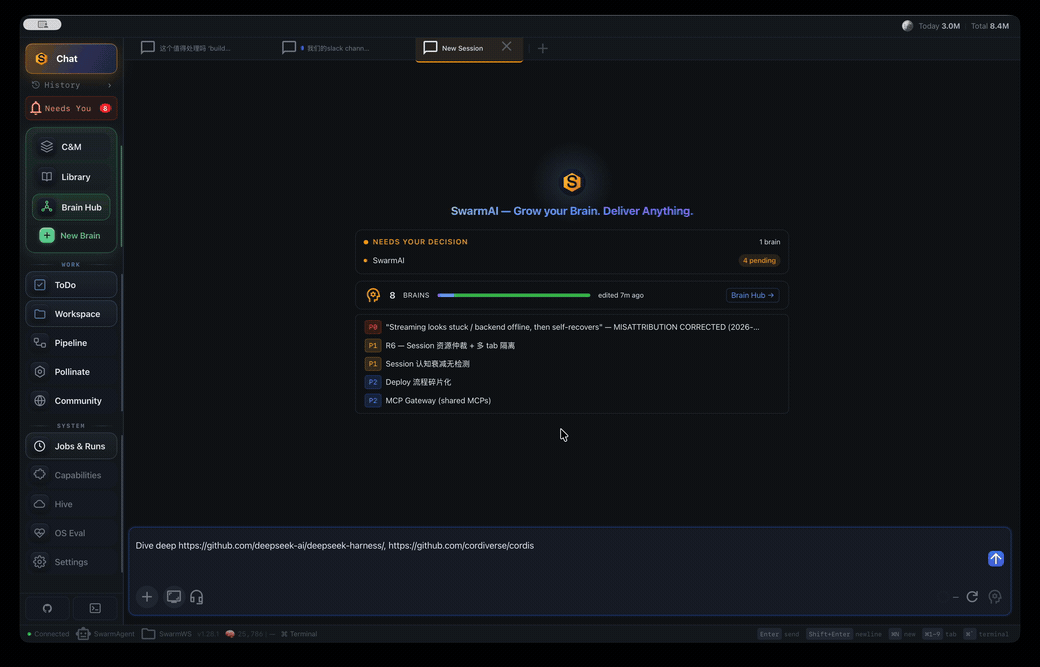Click the Total 8.4M usage indicator
This screenshot has width=1040, height=667.
tap(990, 26)
